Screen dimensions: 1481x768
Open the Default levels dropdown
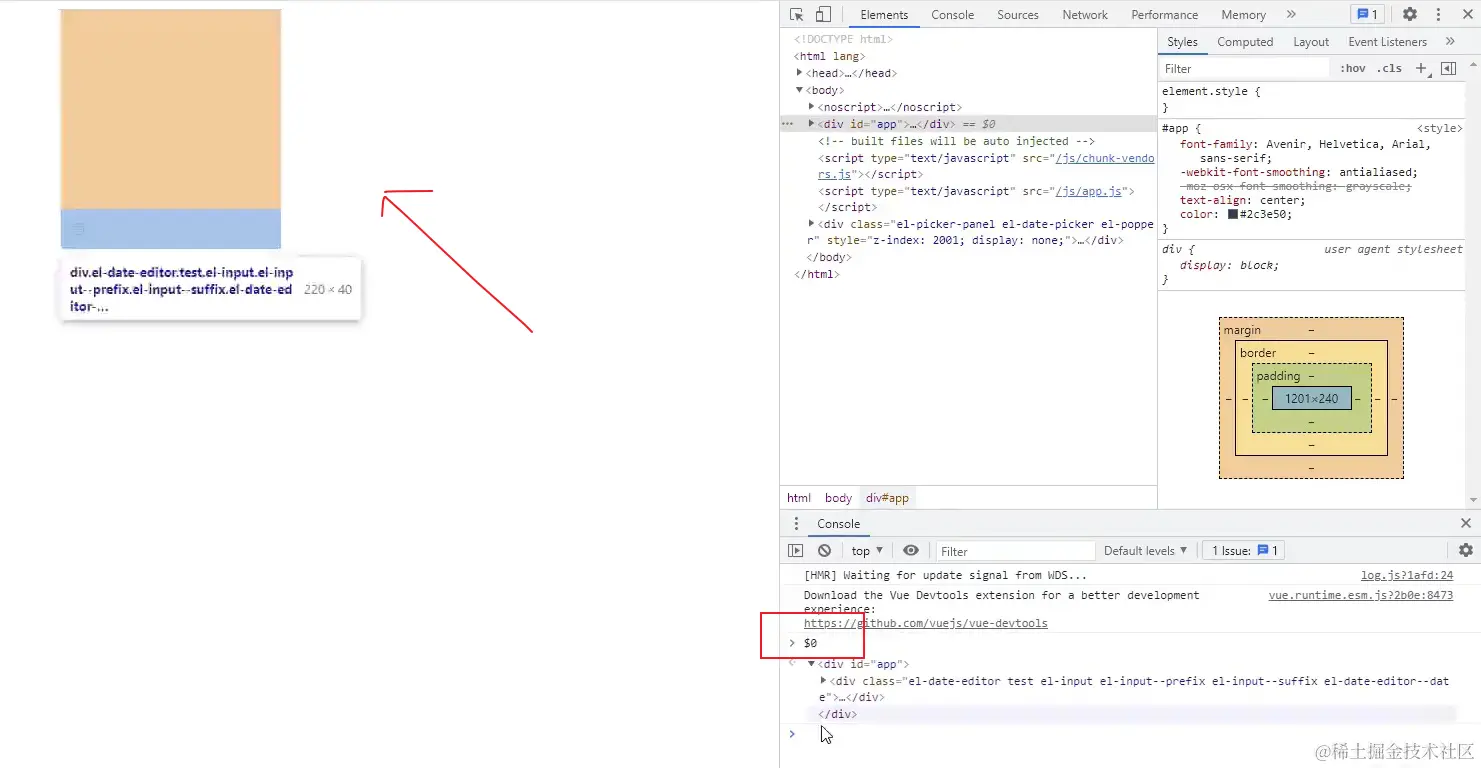click(1145, 551)
